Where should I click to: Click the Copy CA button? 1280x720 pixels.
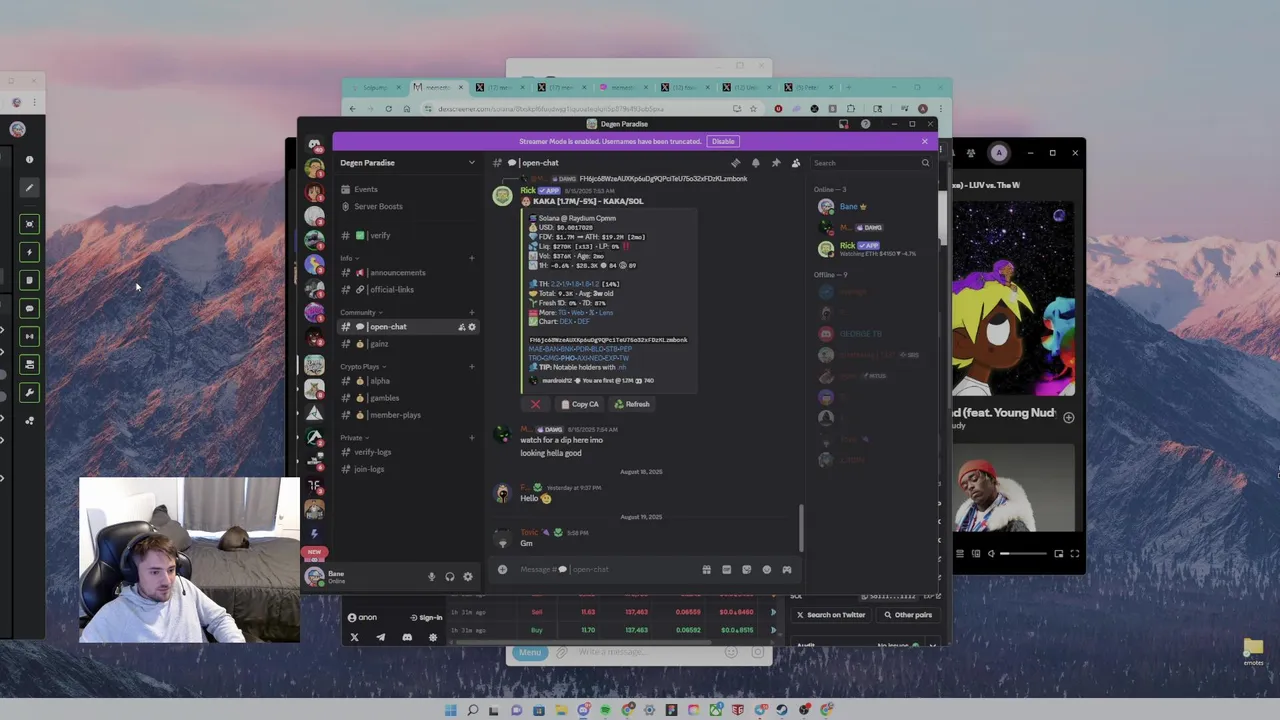[580, 404]
